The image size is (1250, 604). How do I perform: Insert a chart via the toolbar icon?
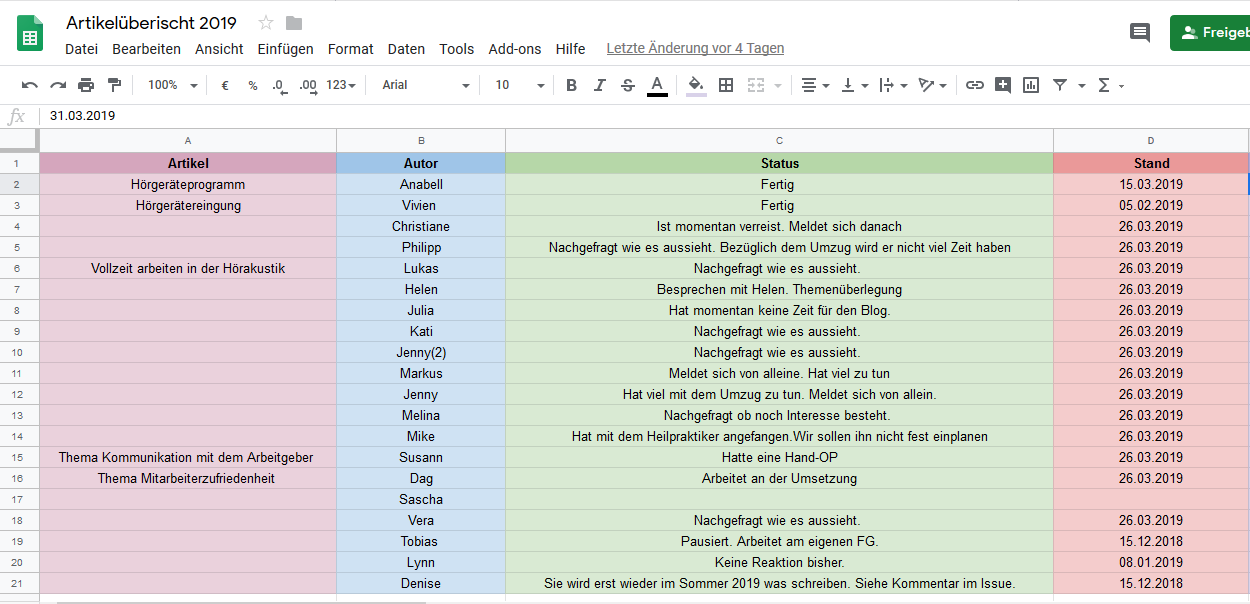1031,86
